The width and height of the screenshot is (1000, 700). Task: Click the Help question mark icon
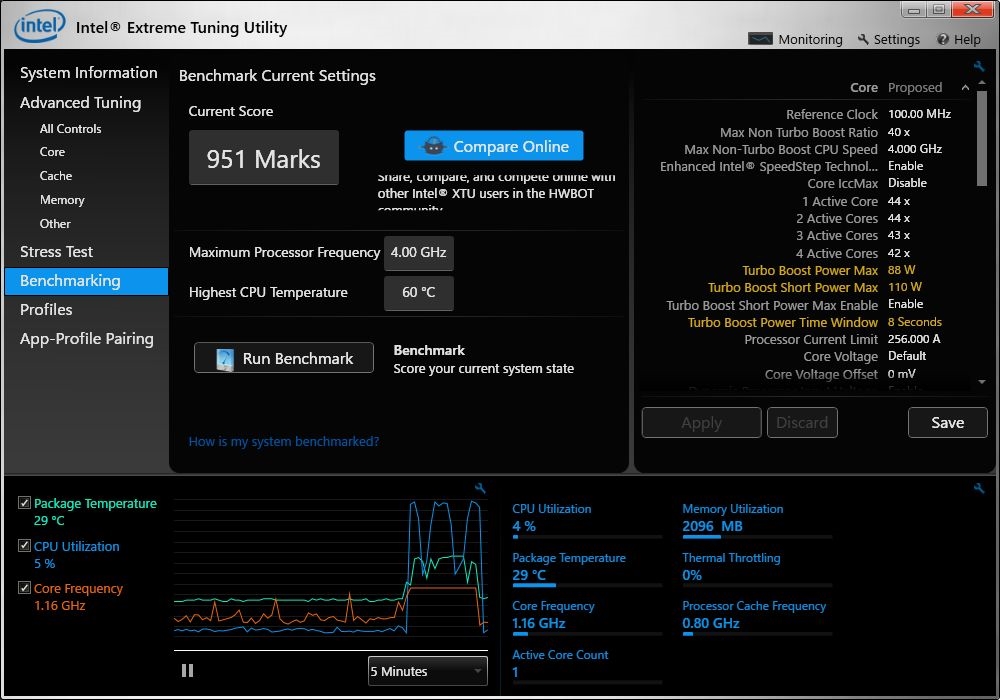click(x=942, y=40)
